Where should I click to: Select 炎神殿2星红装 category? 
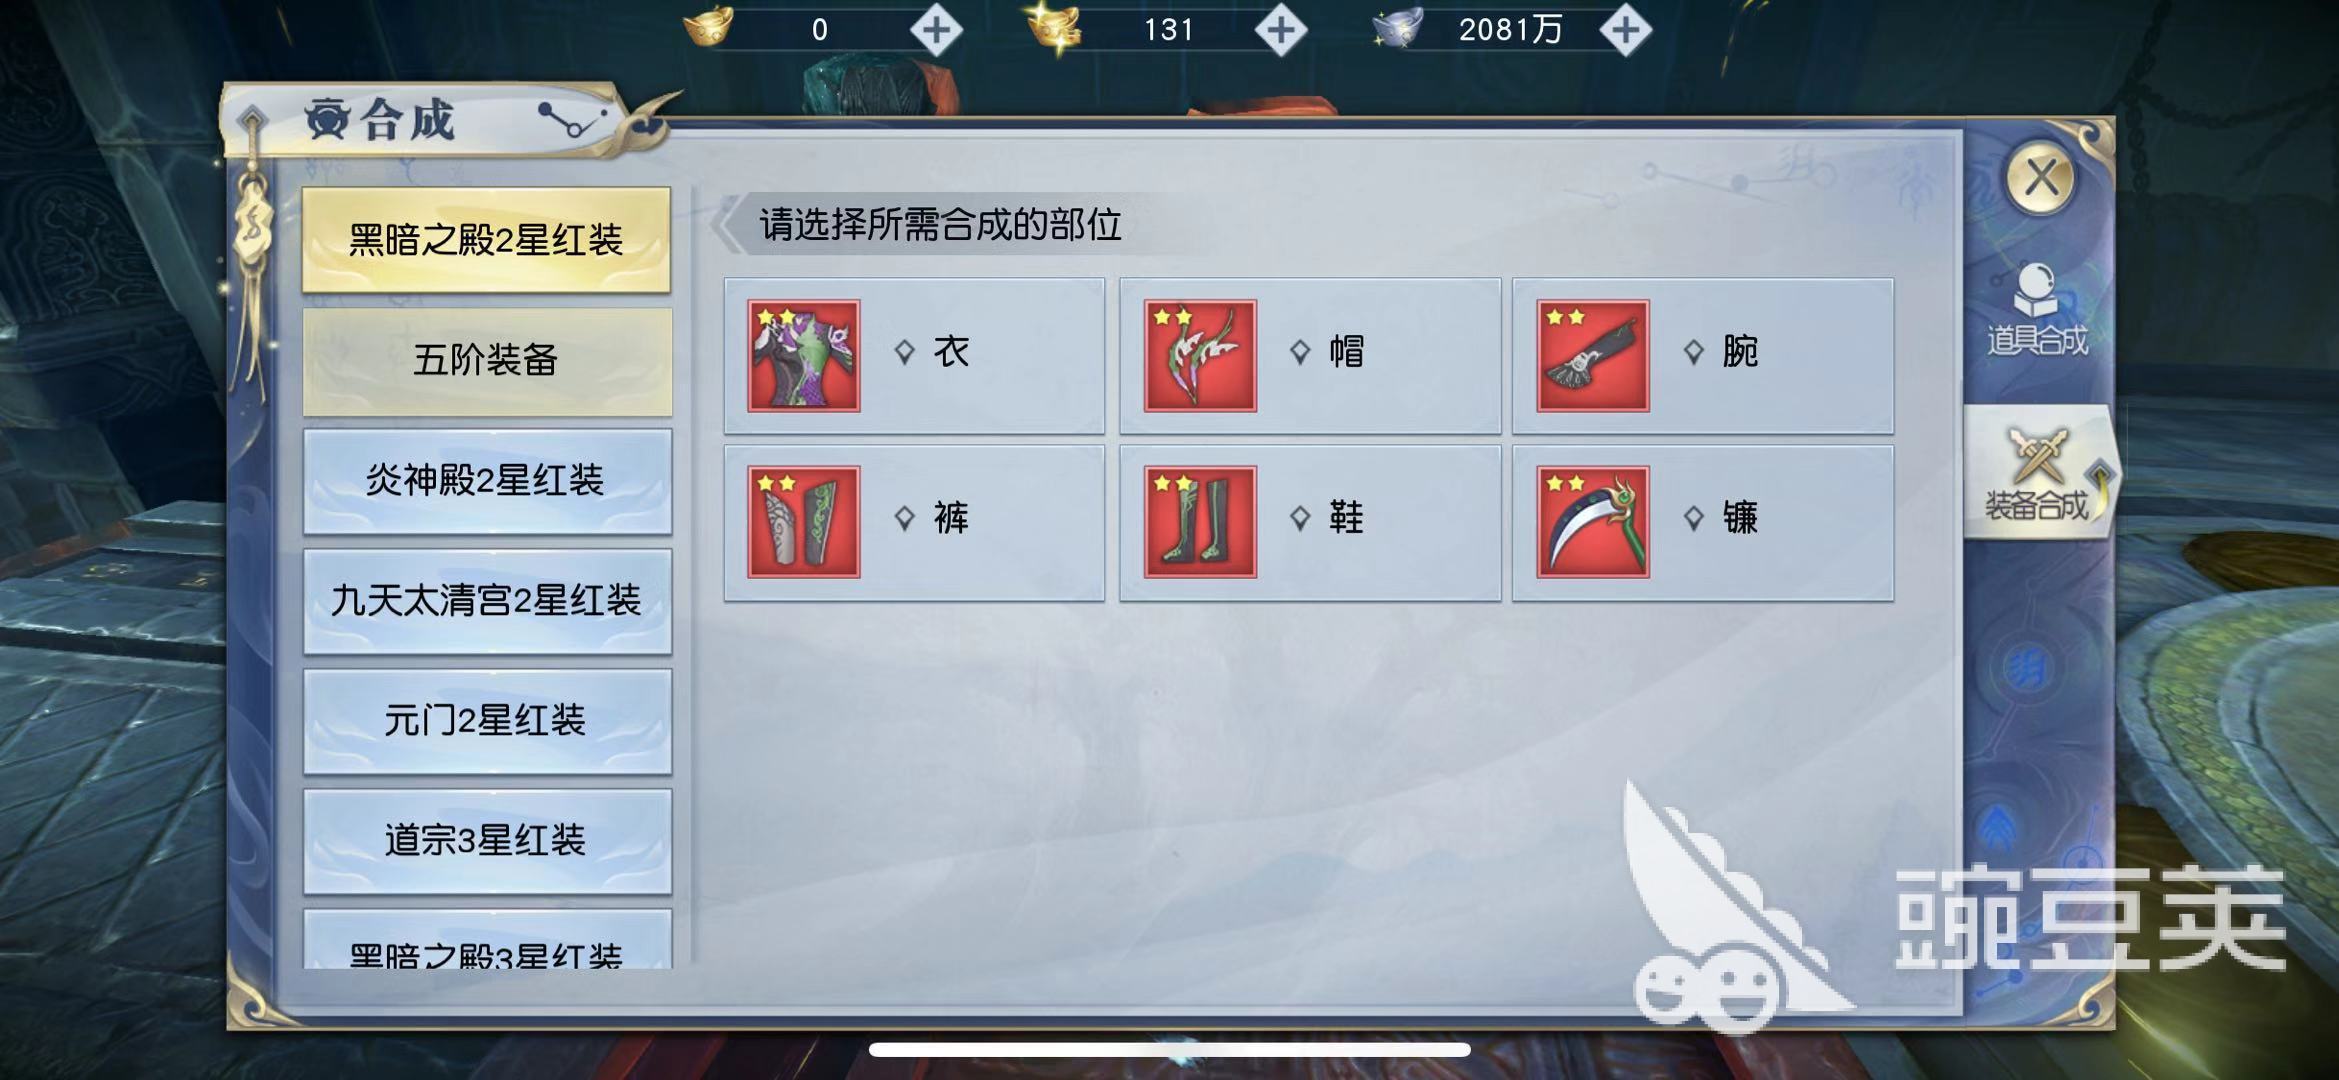[x=487, y=481]
